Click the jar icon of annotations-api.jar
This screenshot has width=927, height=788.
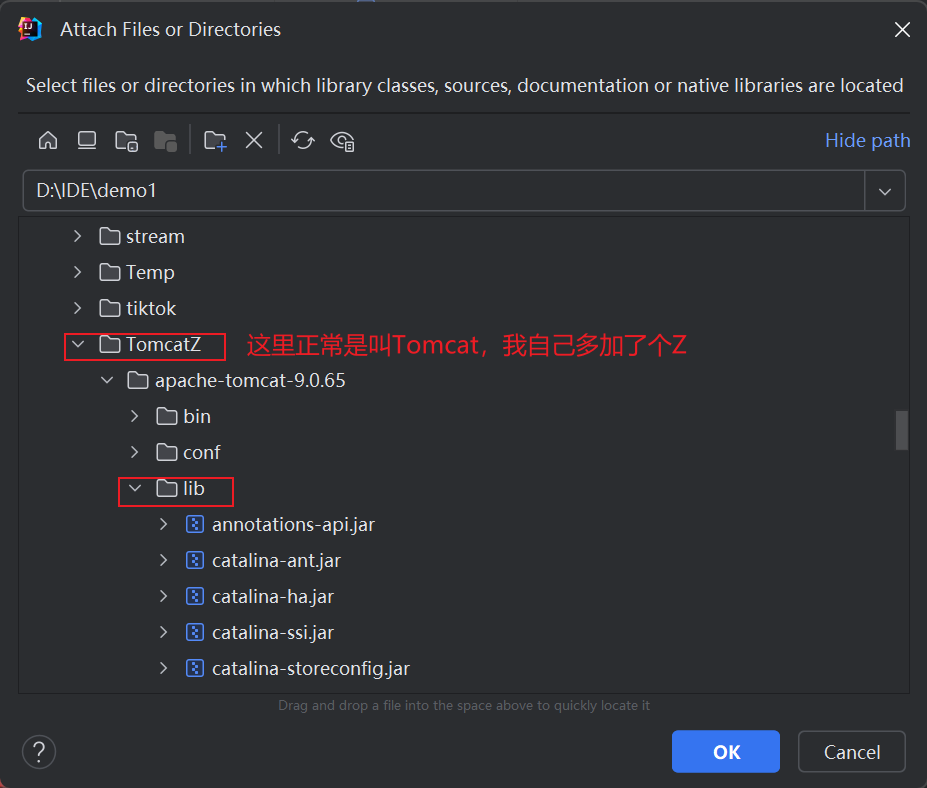coord(195,524)
